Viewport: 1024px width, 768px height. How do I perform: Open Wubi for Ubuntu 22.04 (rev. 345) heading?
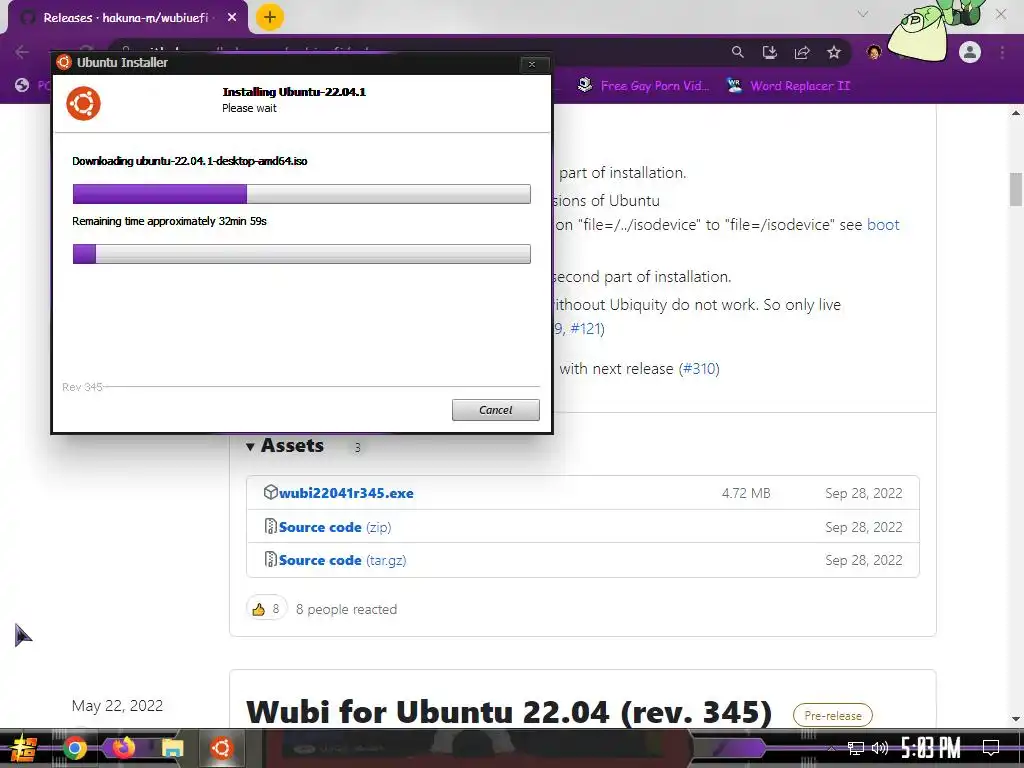click(x=509, y=712)
